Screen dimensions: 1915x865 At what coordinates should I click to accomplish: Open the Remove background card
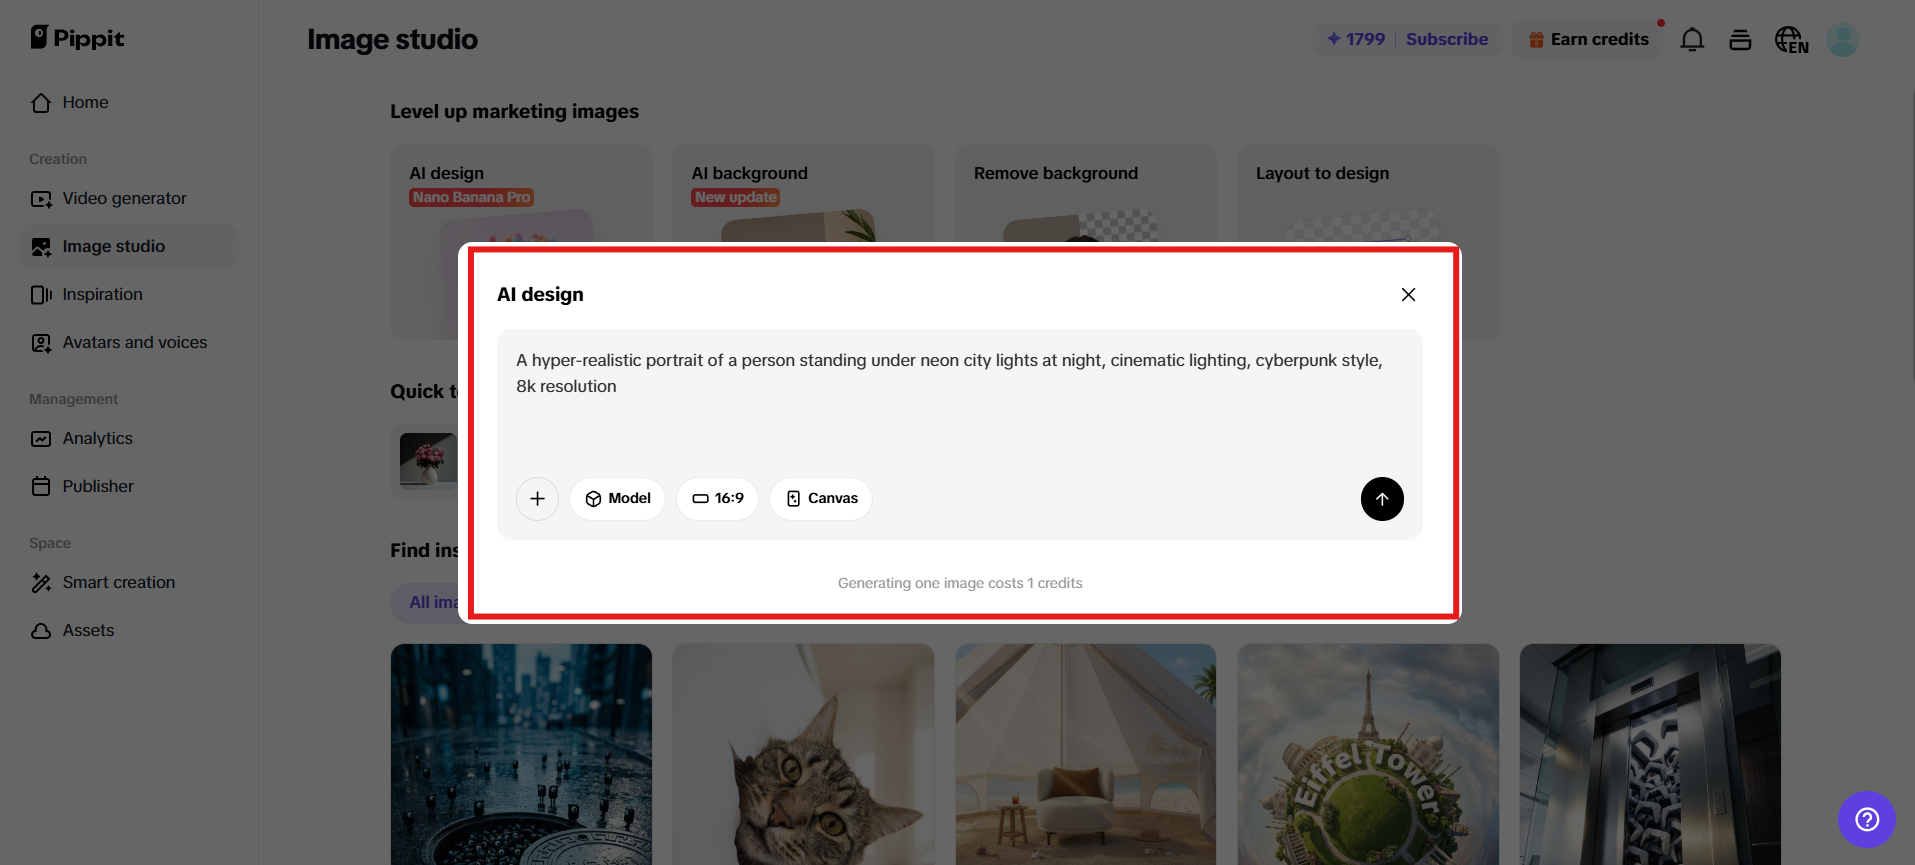point(1085,194)
